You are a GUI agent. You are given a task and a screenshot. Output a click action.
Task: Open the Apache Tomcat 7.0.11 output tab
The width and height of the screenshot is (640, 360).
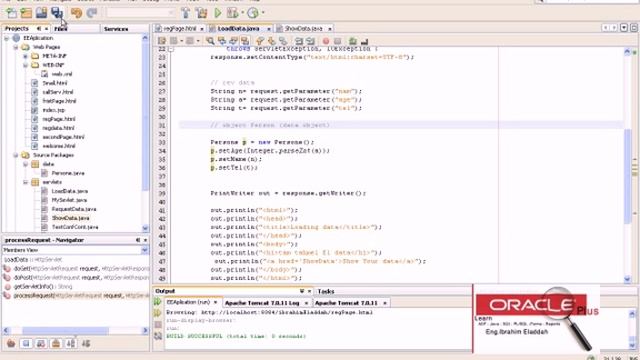tap(347, 303)
